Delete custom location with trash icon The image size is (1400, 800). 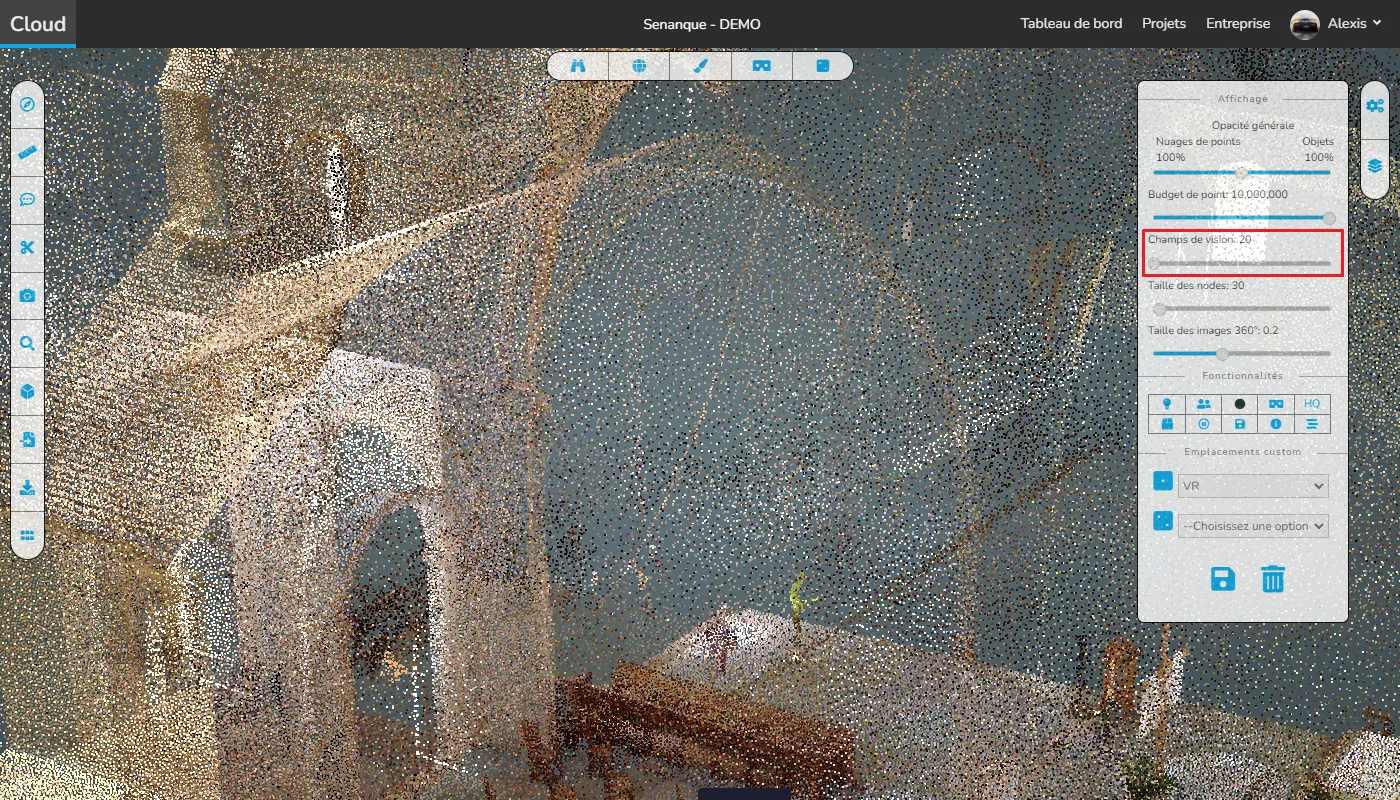[x=1272, y=579]
